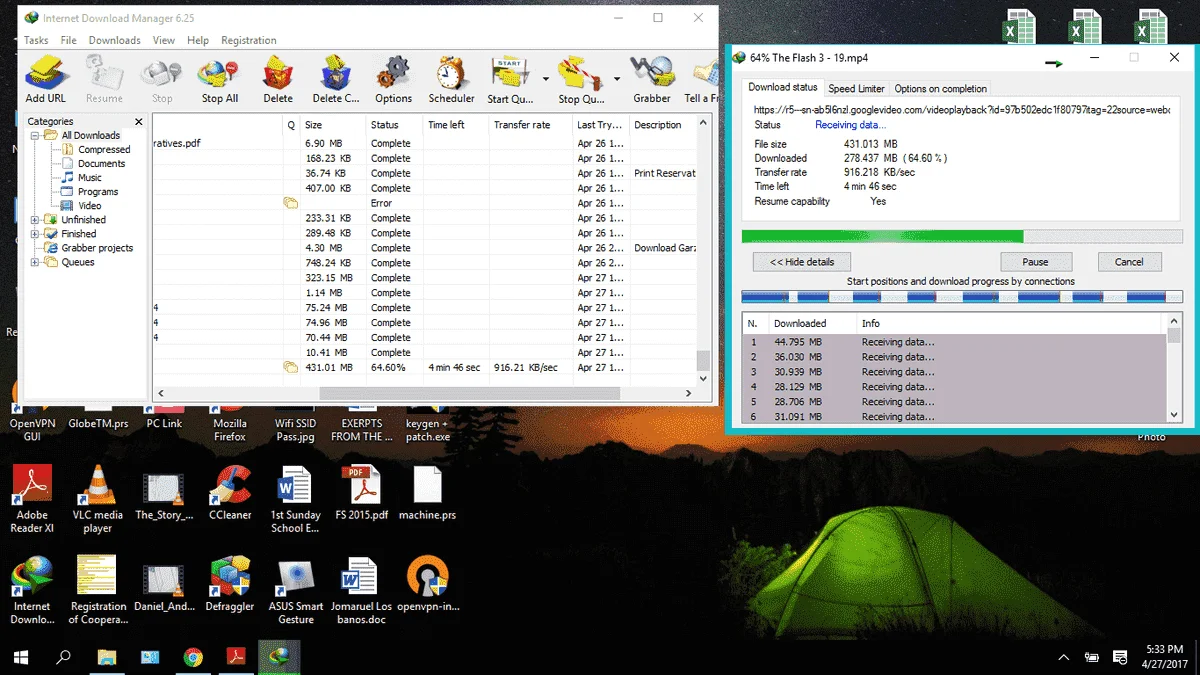Screen dimensions: 1200x675
Task: Pause The Flash 3 download
Action: (1035, 262)
